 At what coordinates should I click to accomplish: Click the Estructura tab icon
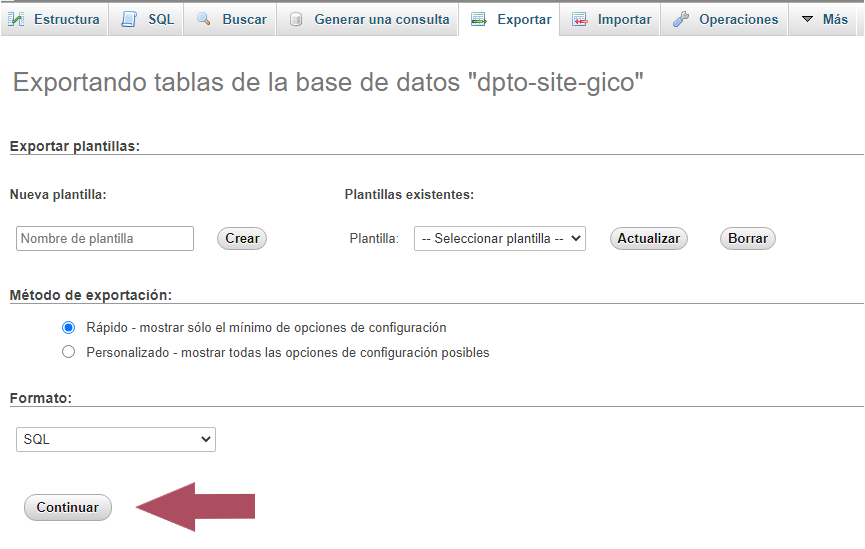tap(17, 19)
